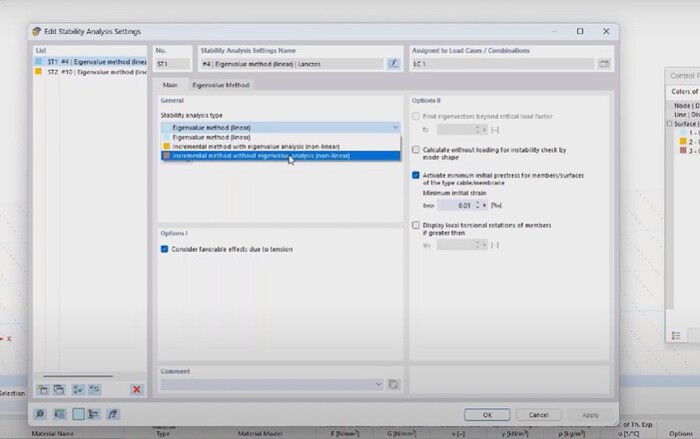Click the red X delete icon
The width and height of the screenshot is (700, 439).
click(x=136, y=388)
